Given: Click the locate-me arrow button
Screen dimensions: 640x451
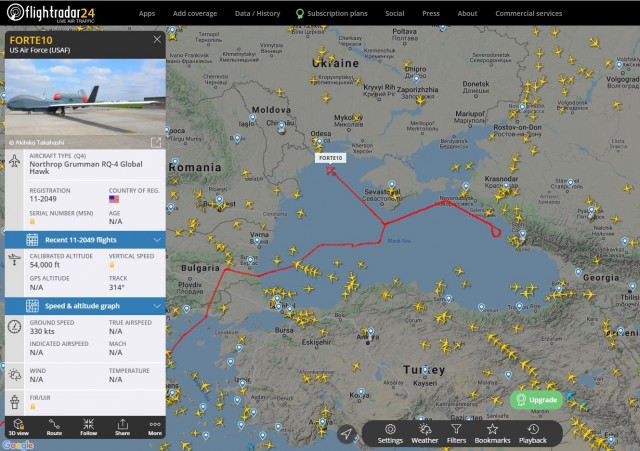Looking at the screenshot, I should [346, 433].
